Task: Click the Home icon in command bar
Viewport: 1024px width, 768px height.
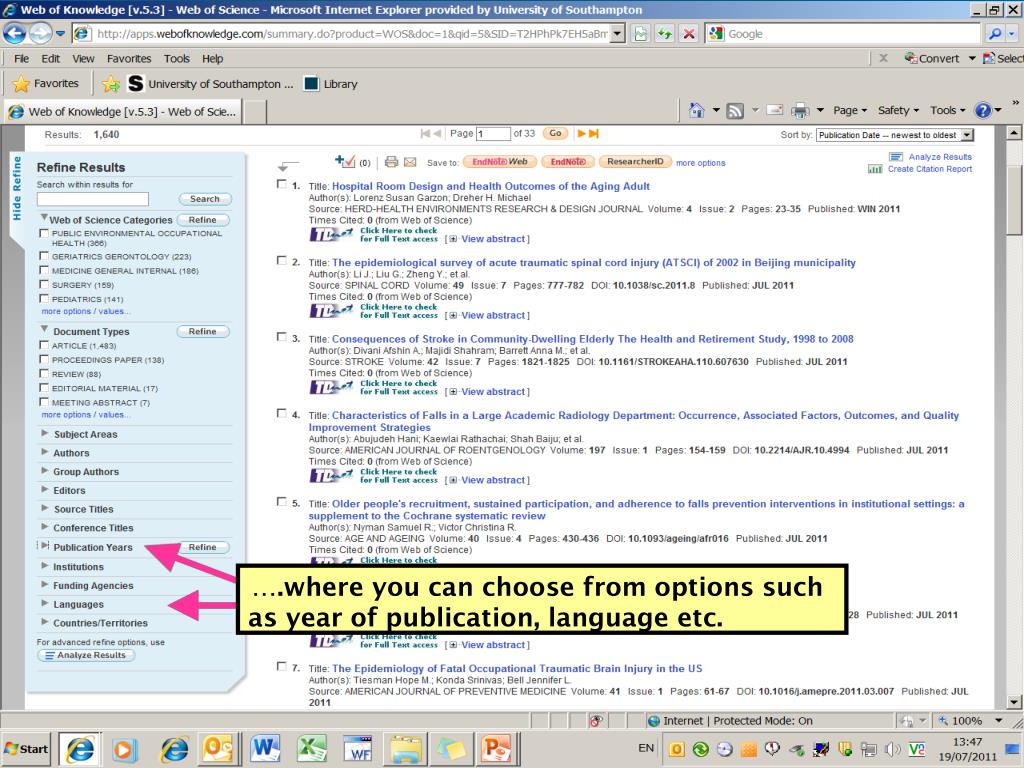Action: click(x=697, y=110)
